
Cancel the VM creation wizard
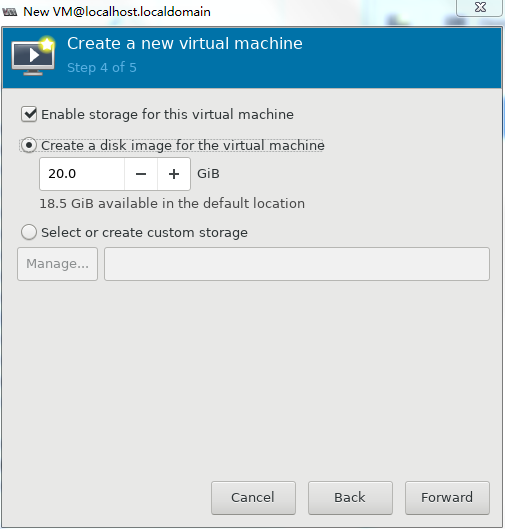(253, 498)
